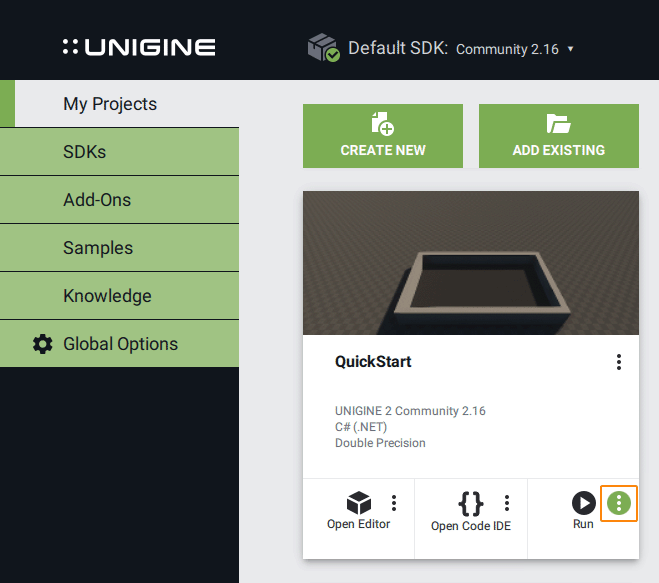The image size is (659, 583).
Task: Expand the Community 2.16 SDK dropdown
Action: coord(515,49)
